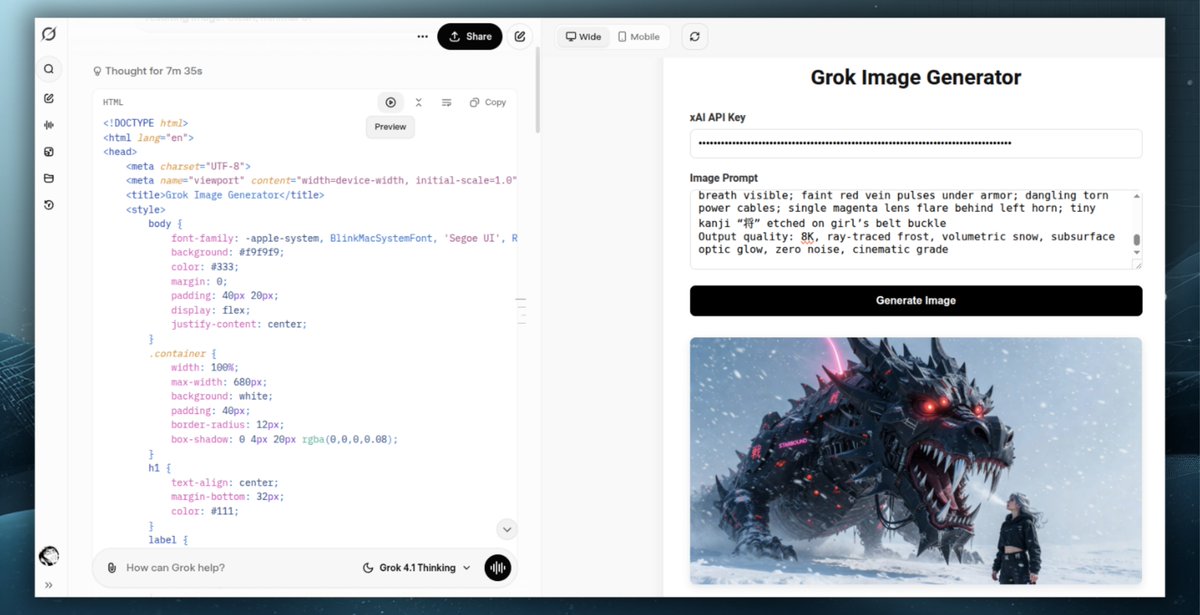Open the history icon in sidebar
This screenshot has width=1200, height=615.
(x=48, y=205)
